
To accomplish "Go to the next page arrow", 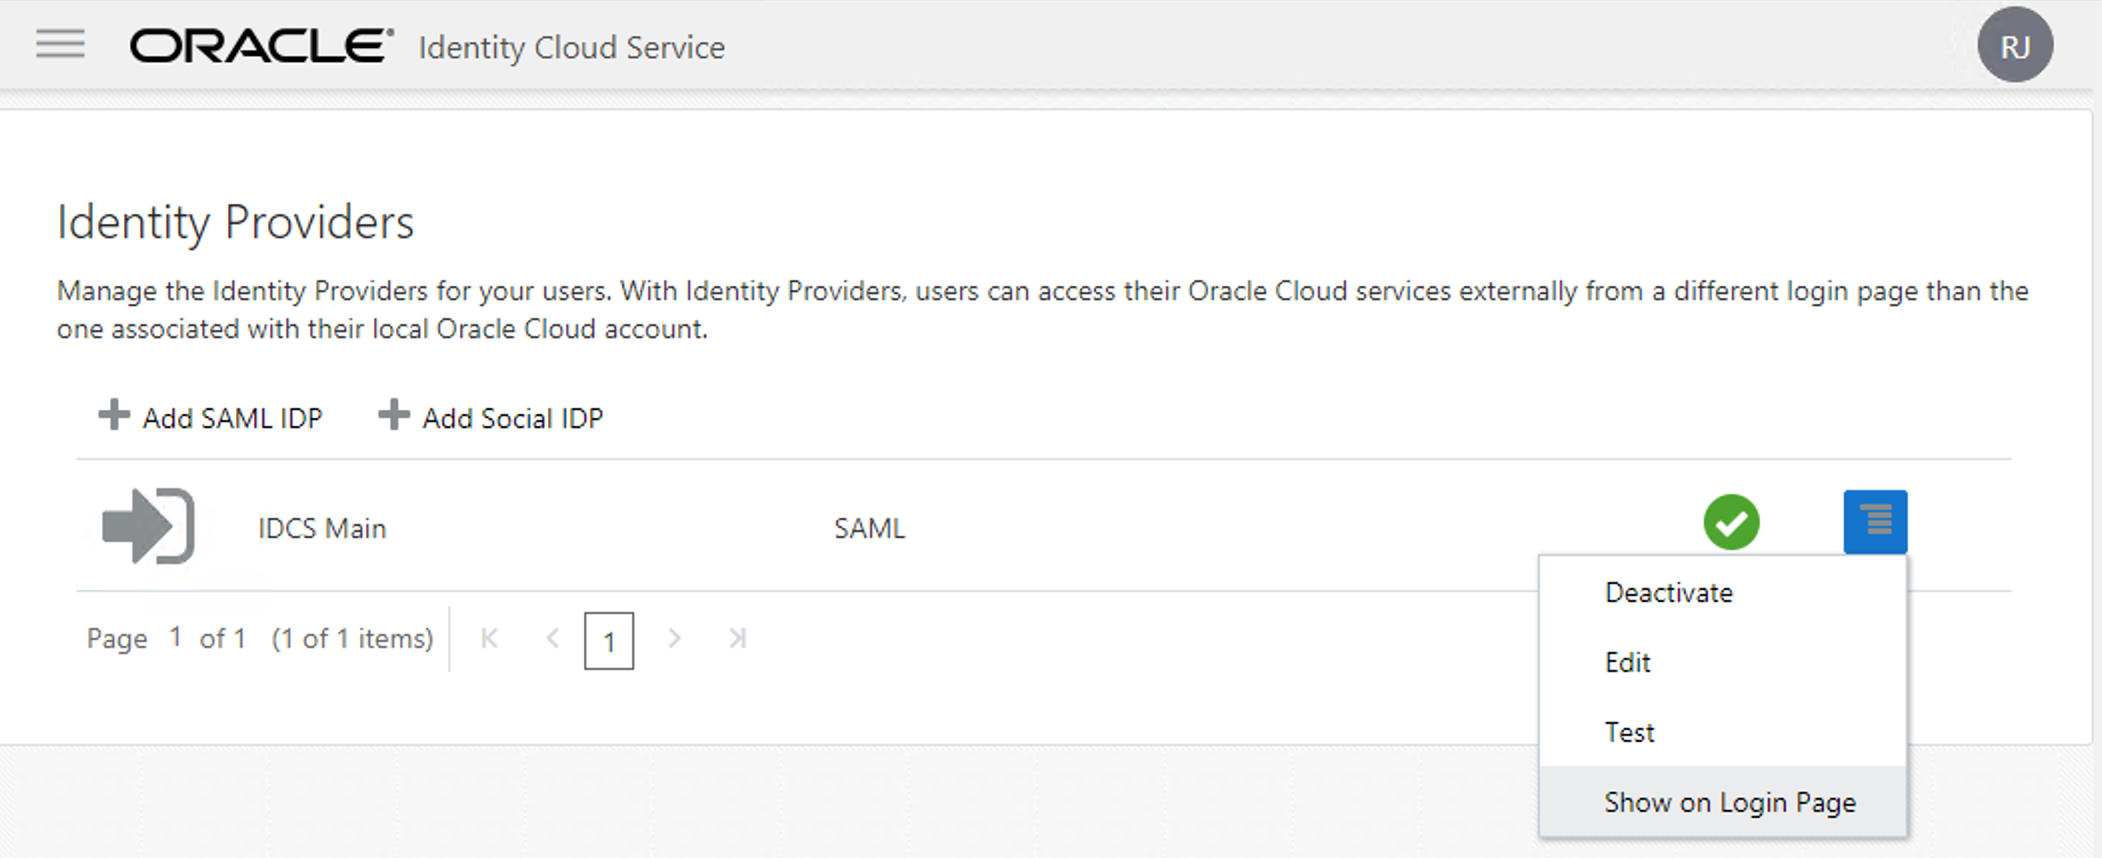I will point(674,638).
